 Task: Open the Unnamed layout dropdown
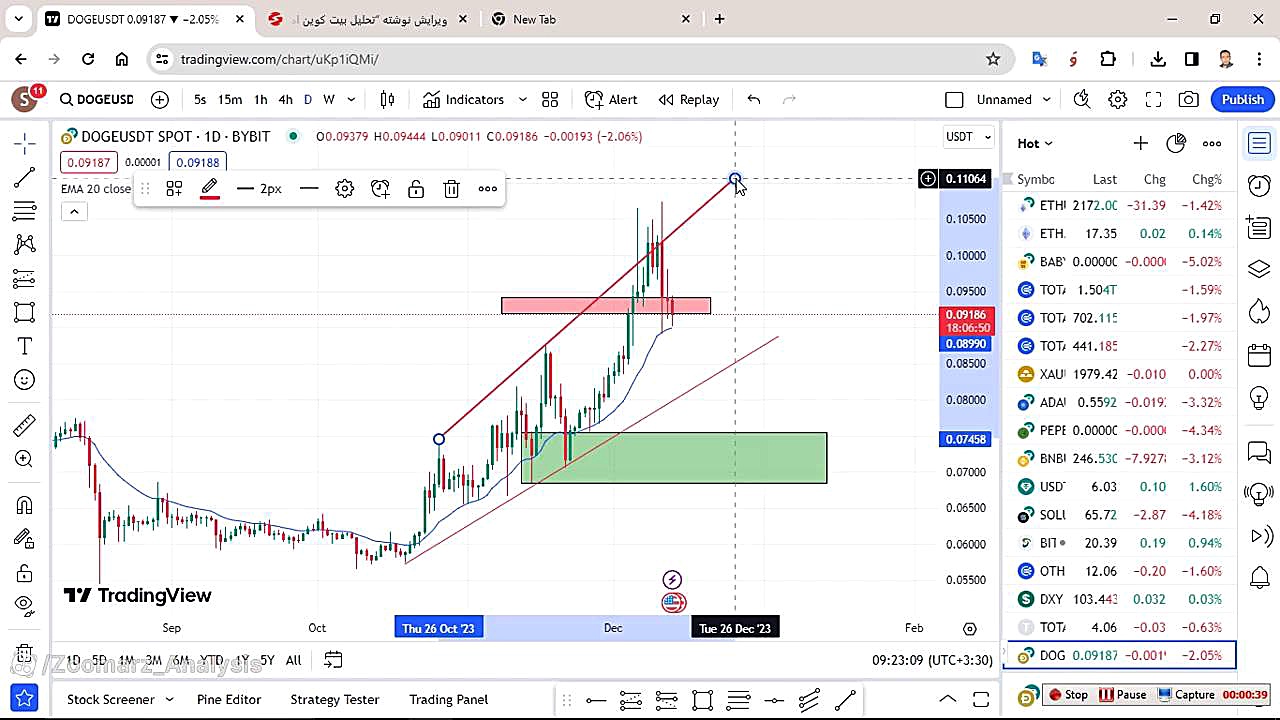(x=1013, y=99)
